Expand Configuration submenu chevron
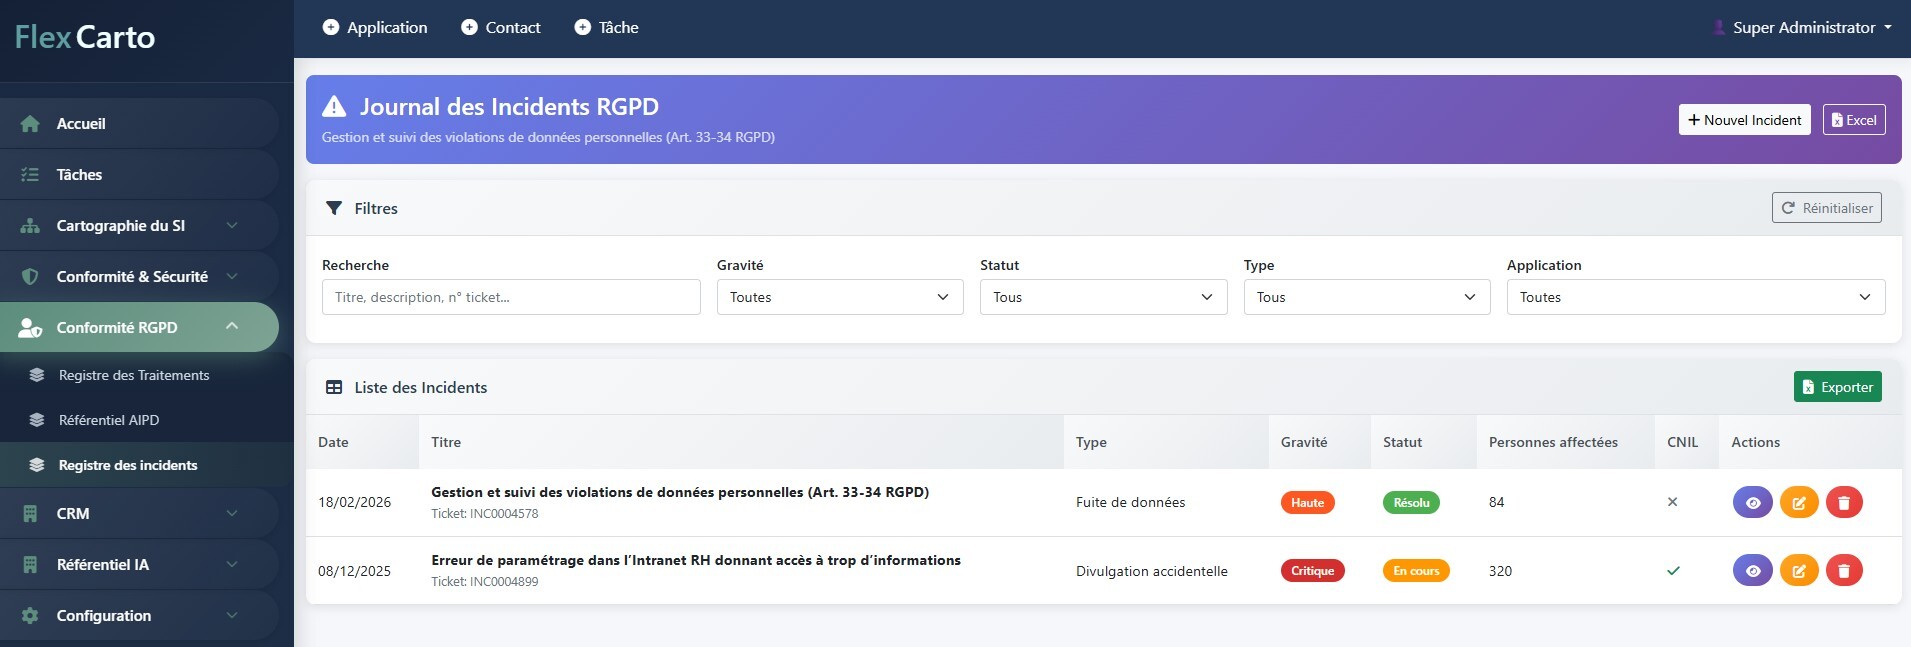This screenshot has height=647, width=1911. coord(232,616)
